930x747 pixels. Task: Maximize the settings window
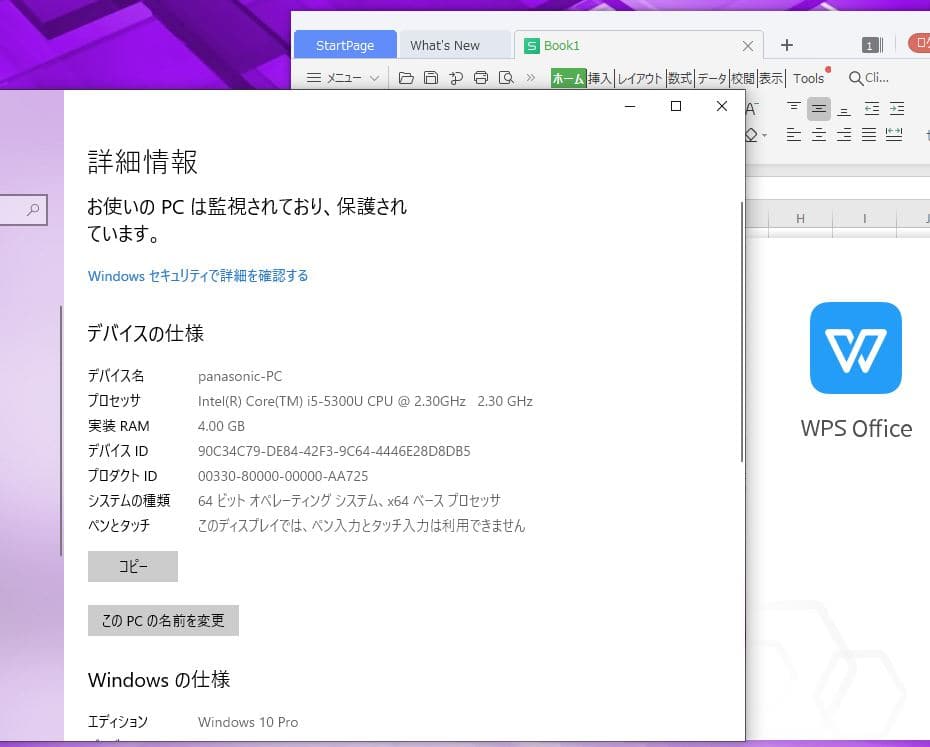point(676,106)
